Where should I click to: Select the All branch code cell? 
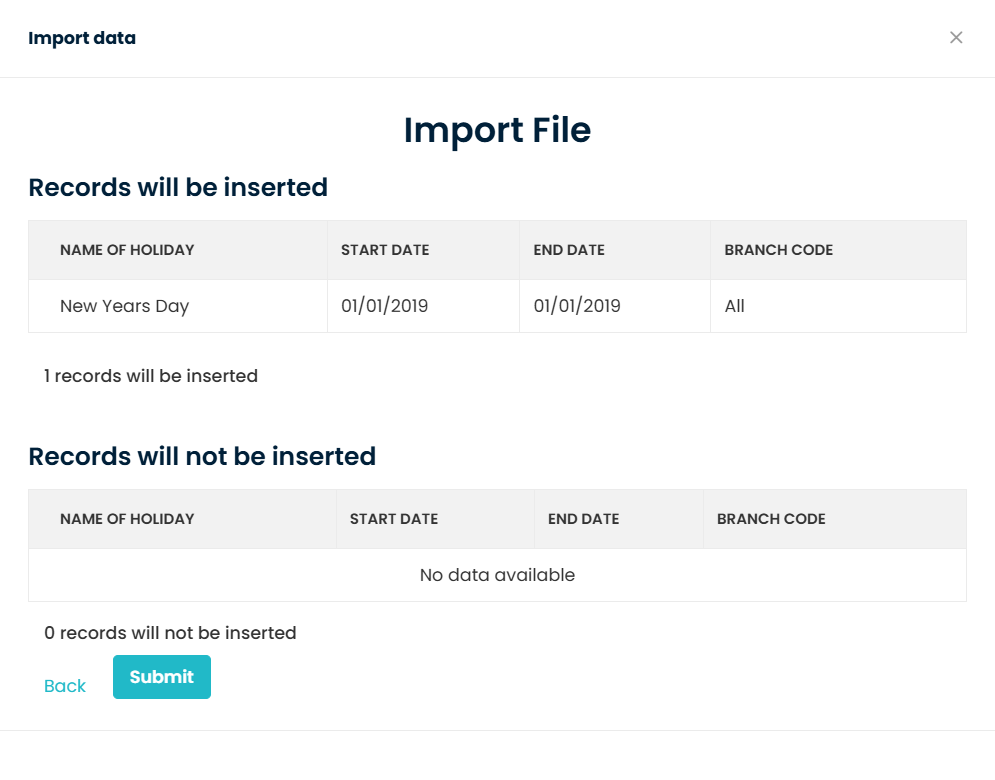click(x=735, y=306)
